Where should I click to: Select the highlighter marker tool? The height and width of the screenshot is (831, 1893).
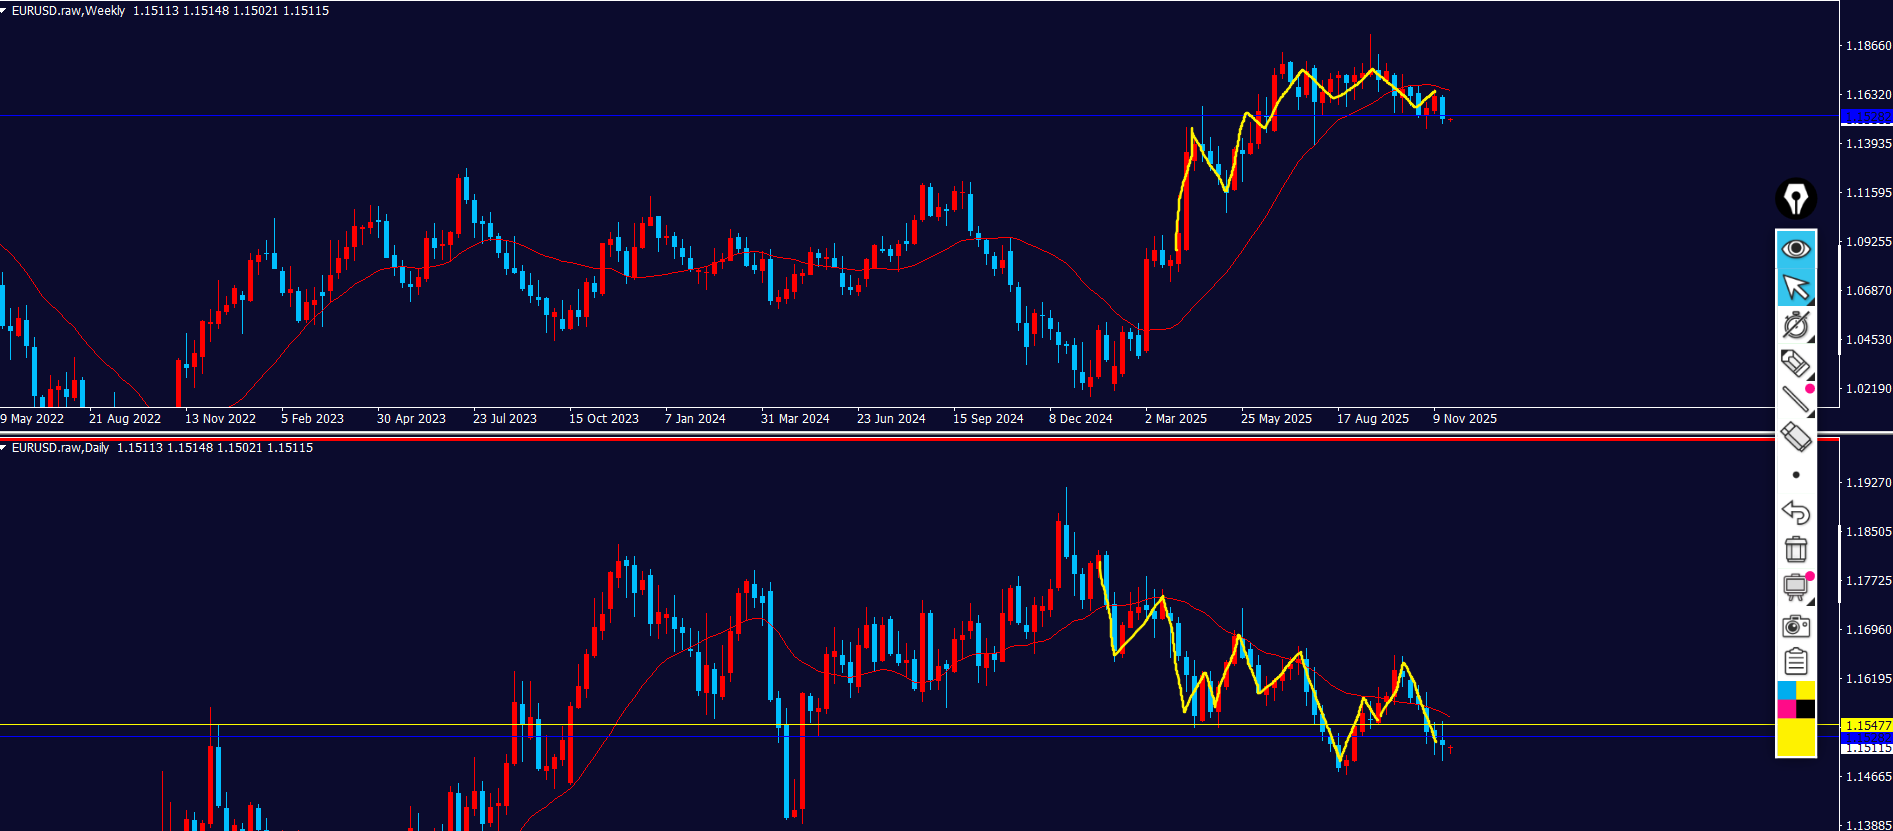coord(1795,362)
